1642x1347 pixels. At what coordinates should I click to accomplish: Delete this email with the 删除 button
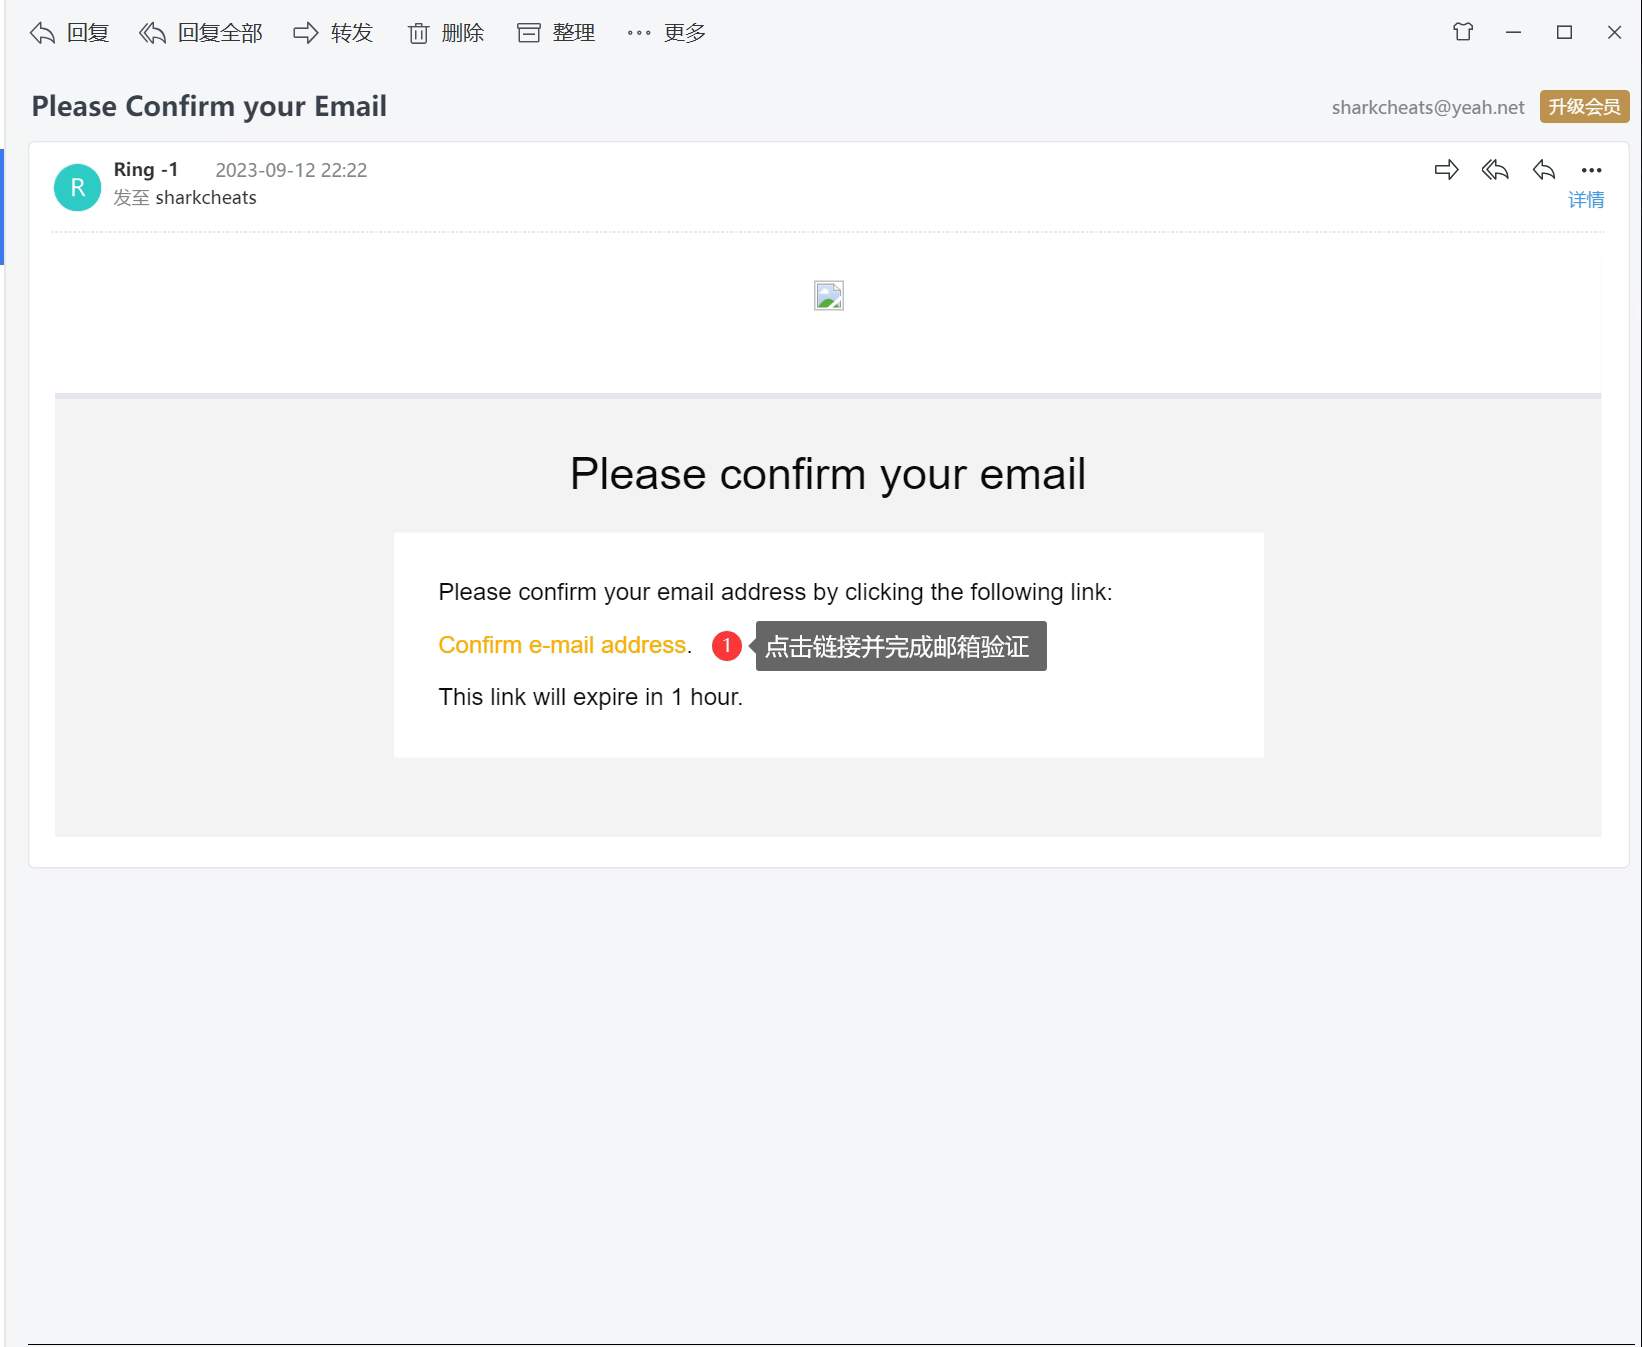[x=446, y=33]
